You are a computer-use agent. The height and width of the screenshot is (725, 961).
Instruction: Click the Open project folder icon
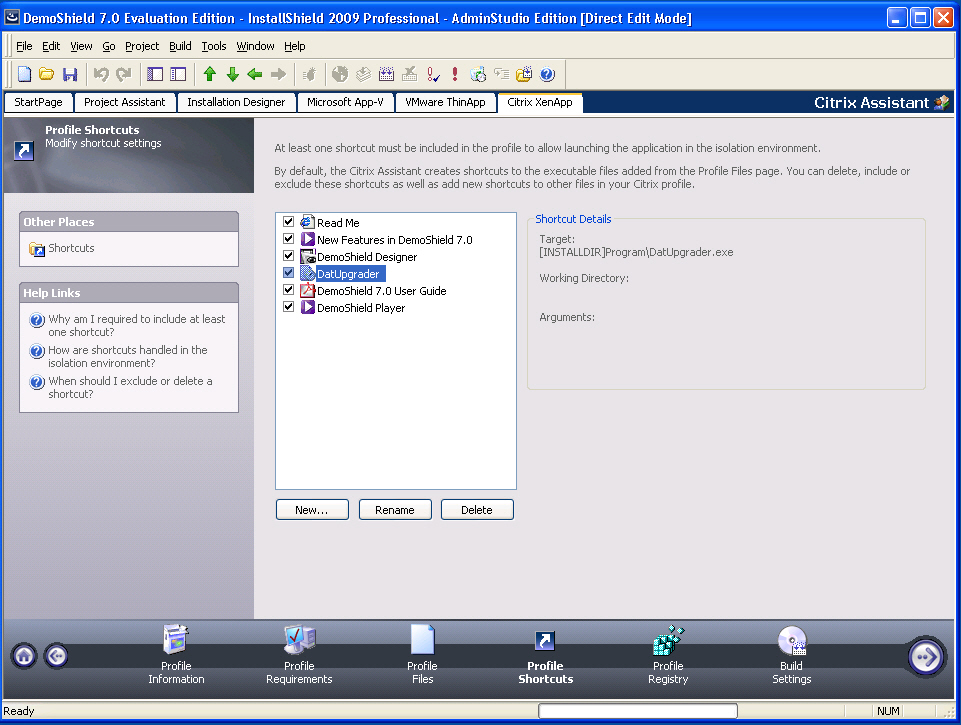pos(47,74)
